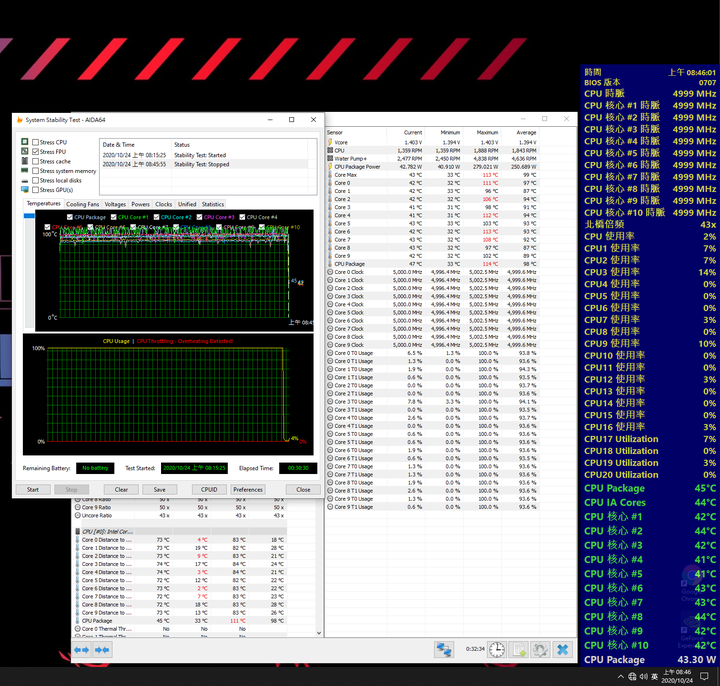Screen dimensions: 720x686
Task: Select the 'Stability Test: Started' log row
Action: [x=204, y=155]
